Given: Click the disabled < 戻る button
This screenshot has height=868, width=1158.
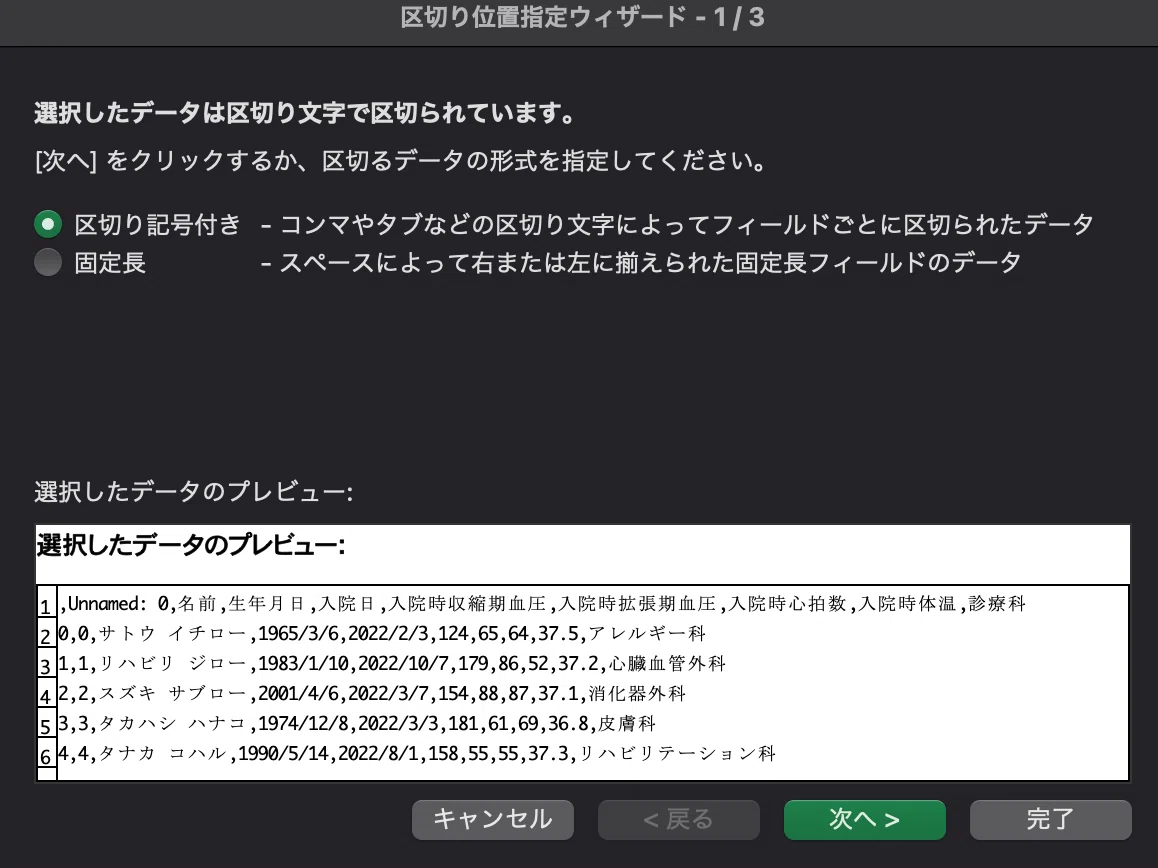Looking at the screenshot, I should click(x=679, y=819).
